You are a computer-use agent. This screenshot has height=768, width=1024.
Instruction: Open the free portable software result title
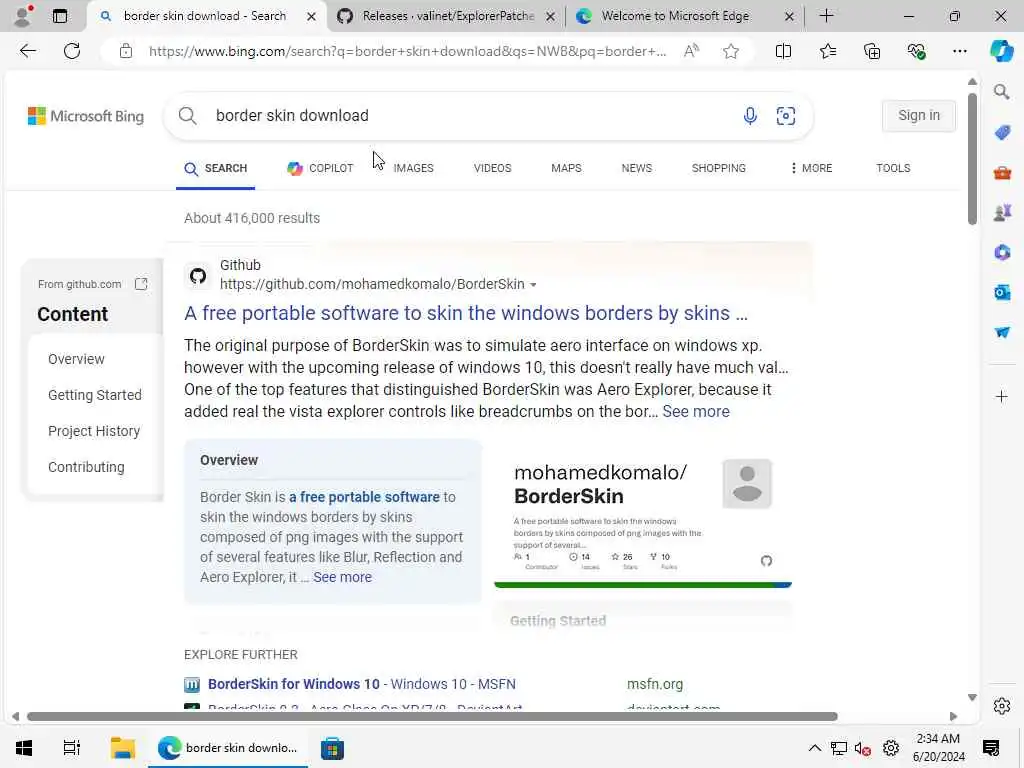coord(466,313)
